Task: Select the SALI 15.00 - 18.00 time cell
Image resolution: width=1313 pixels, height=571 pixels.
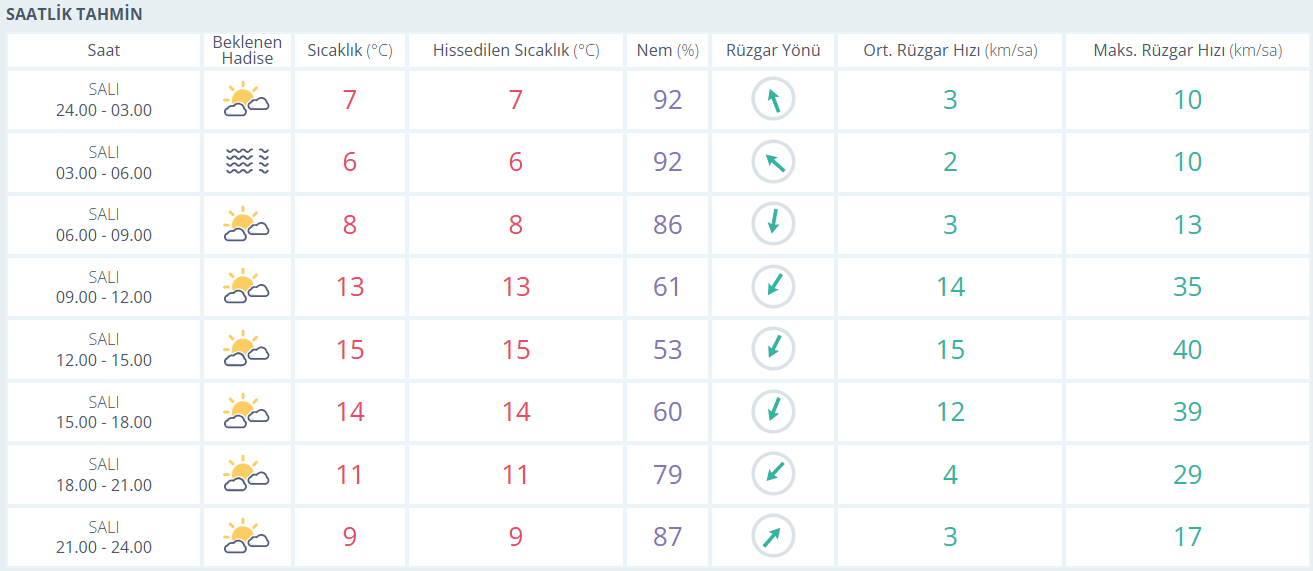Action: pos(104,412)
